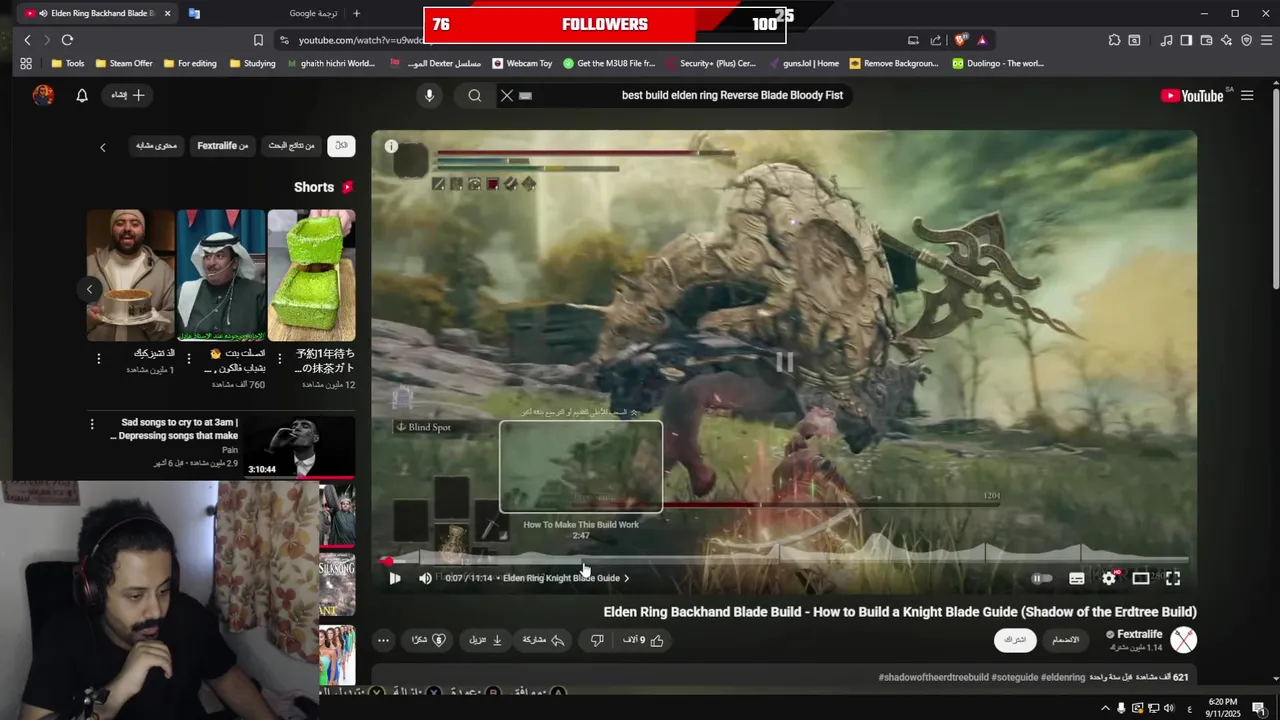1280x720 pixels.
Task: Open YouTube hamburger guide menu
Action: tap(1247, 95)
